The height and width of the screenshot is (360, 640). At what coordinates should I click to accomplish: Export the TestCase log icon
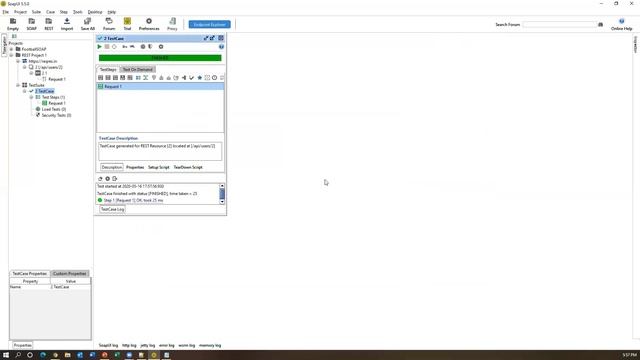(x=115, y=179)
